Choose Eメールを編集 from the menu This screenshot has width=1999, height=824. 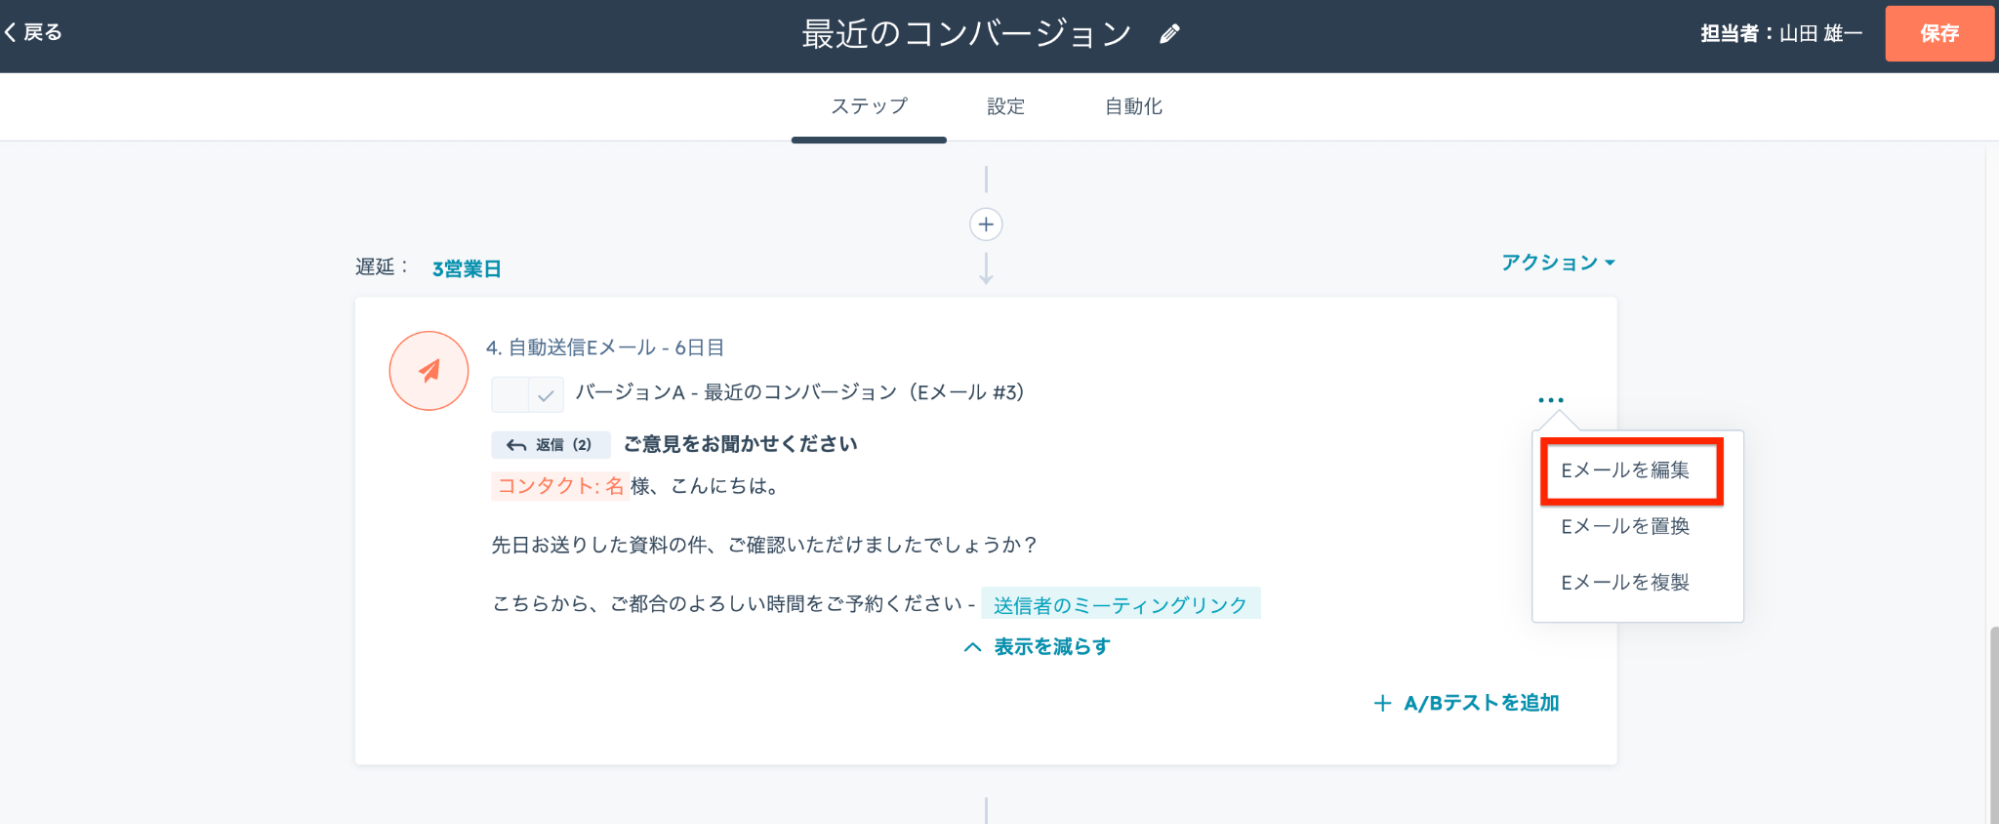(1625, 470)
